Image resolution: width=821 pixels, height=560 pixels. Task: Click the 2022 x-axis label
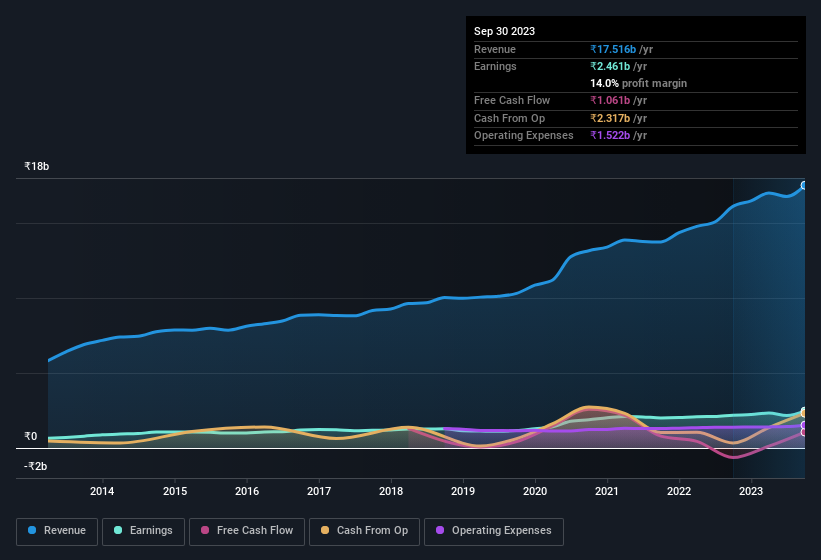coord(679,491)
